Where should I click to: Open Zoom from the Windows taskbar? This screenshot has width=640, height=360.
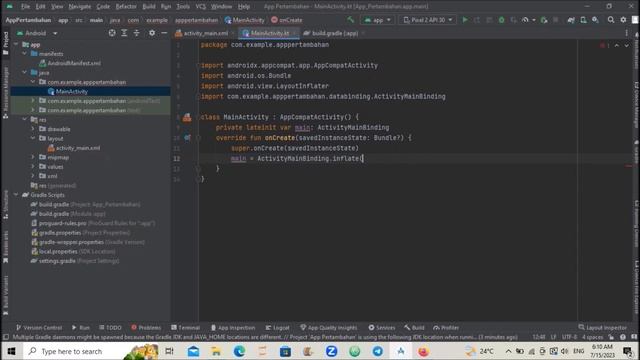coord(331,351)
